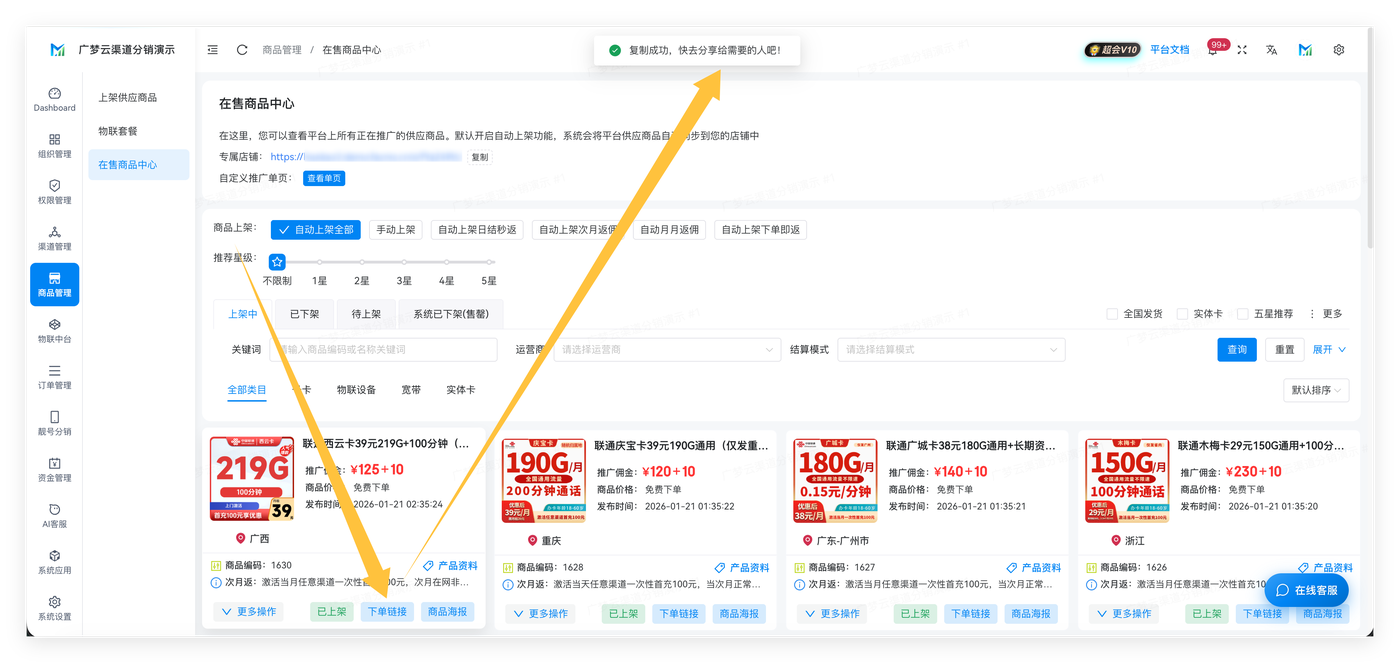This screenshot has height=663, width=1400.
Task: Click the star slider handle at 不限制
Action: click(x=277, y=262)
